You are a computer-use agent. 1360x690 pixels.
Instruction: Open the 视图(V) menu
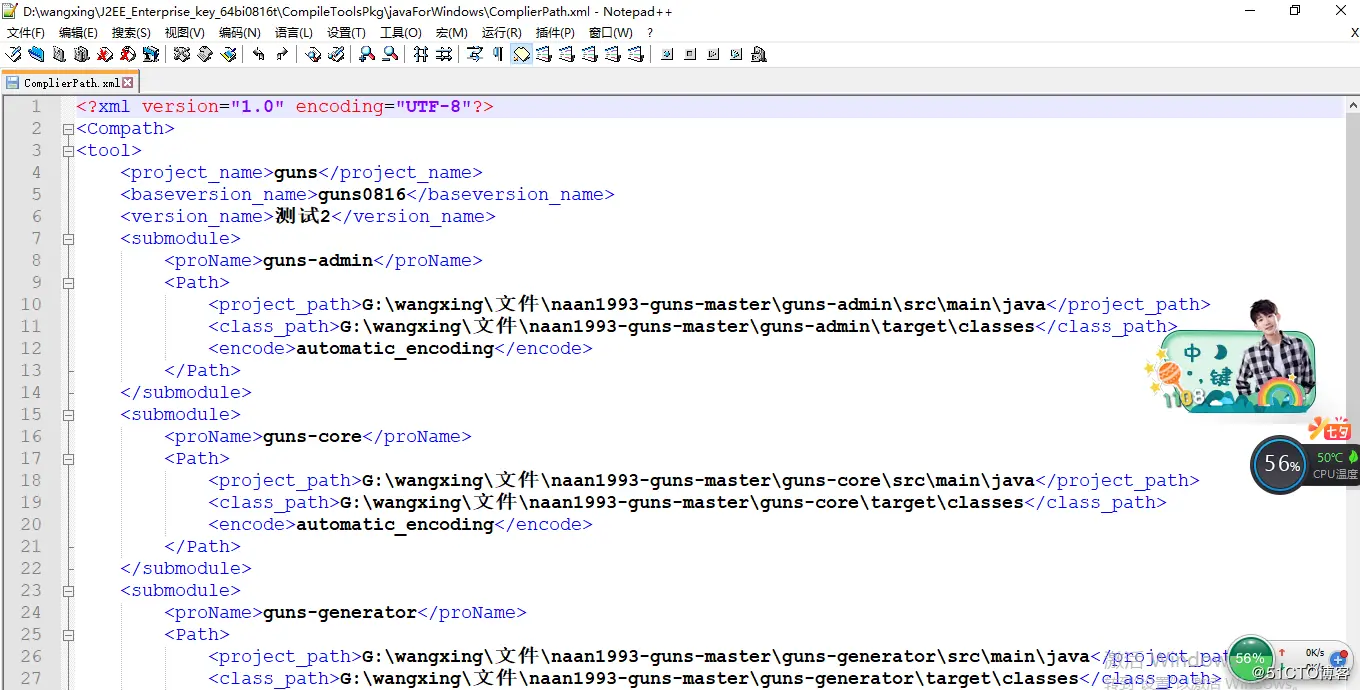tap(185, 32)
